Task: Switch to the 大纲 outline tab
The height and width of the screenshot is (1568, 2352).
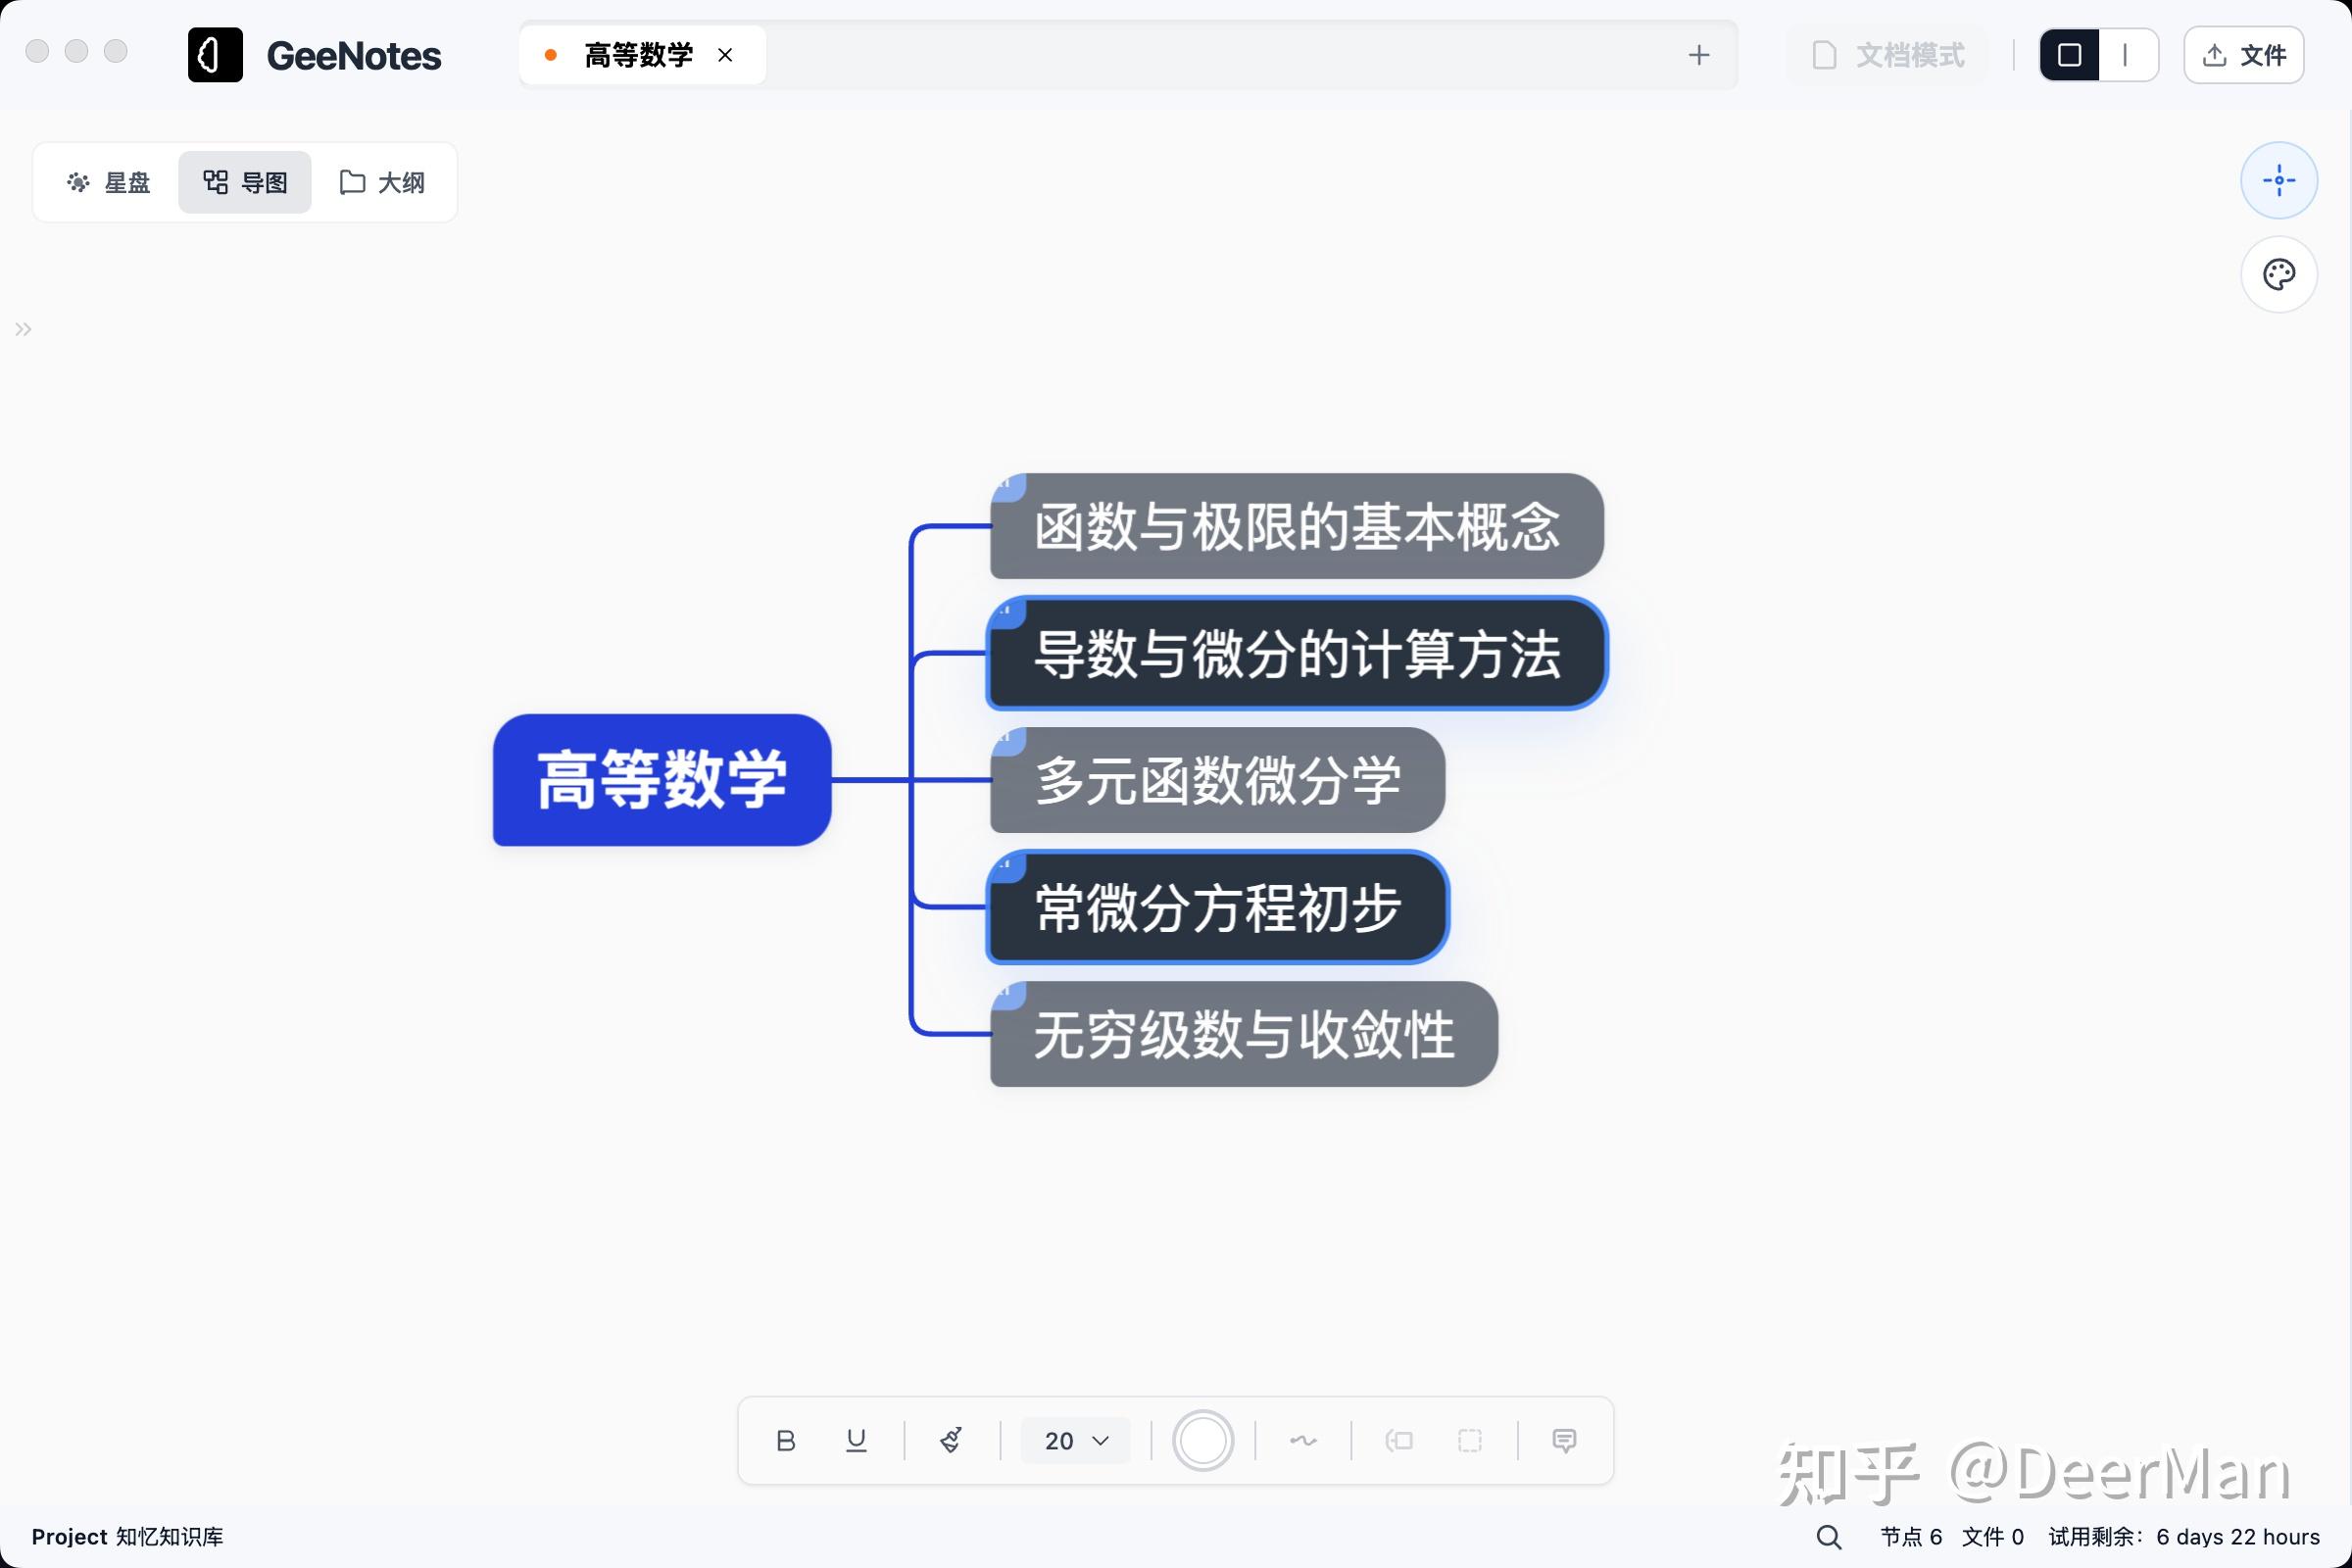Action: tap(382, 182)
